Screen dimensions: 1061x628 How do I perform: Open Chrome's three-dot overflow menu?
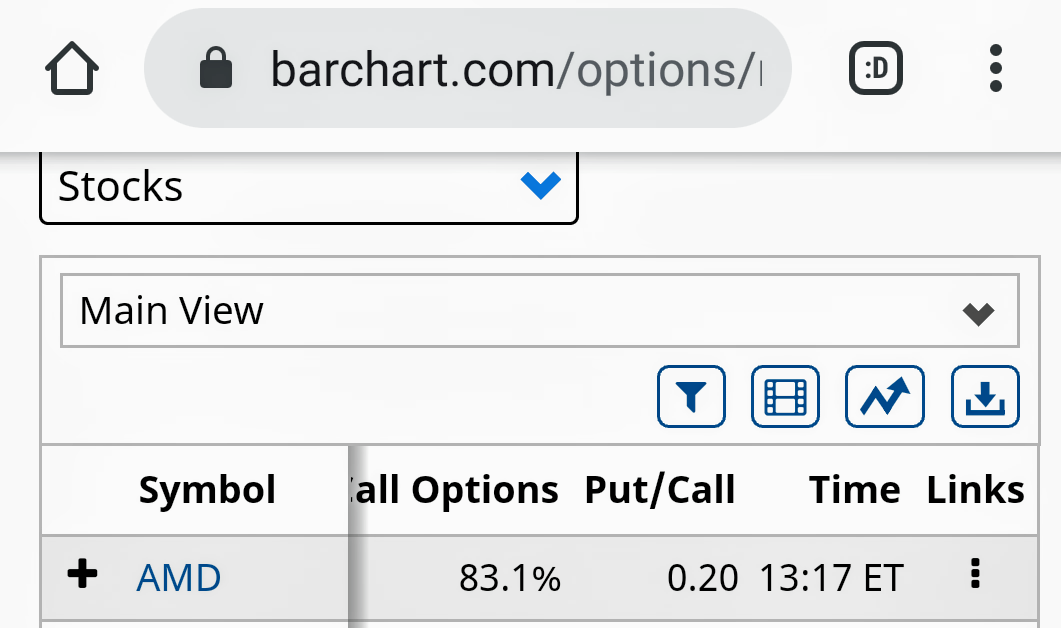tap(994, 69)
